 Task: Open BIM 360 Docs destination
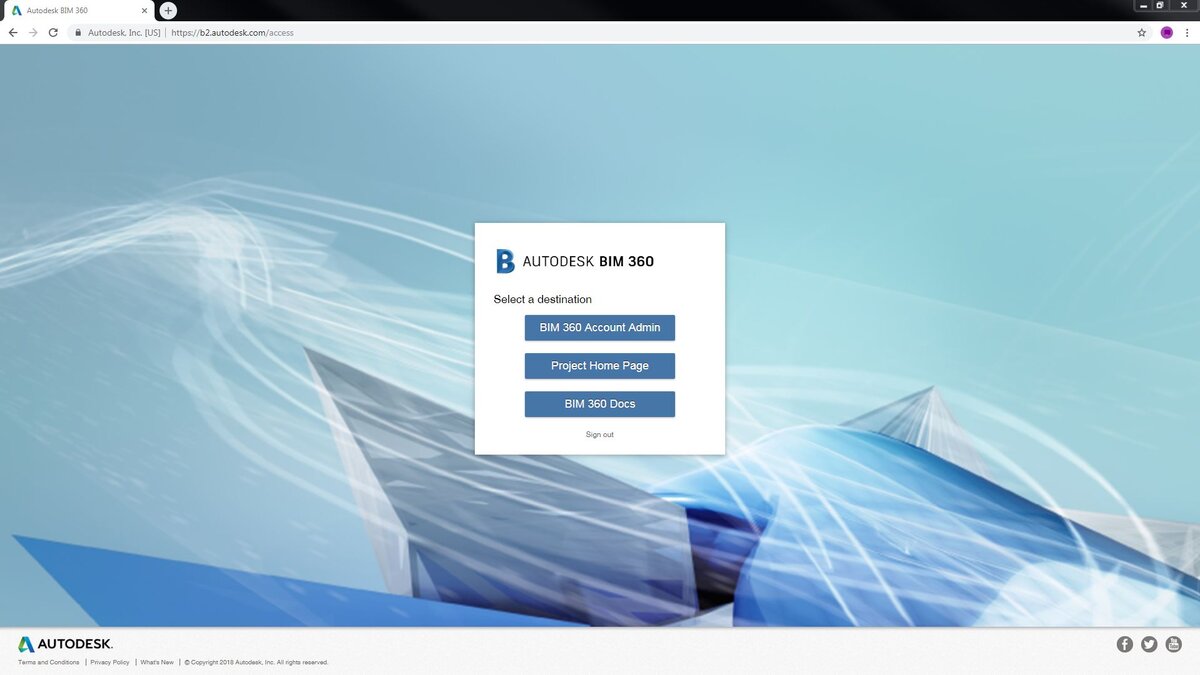click(600, 404)
